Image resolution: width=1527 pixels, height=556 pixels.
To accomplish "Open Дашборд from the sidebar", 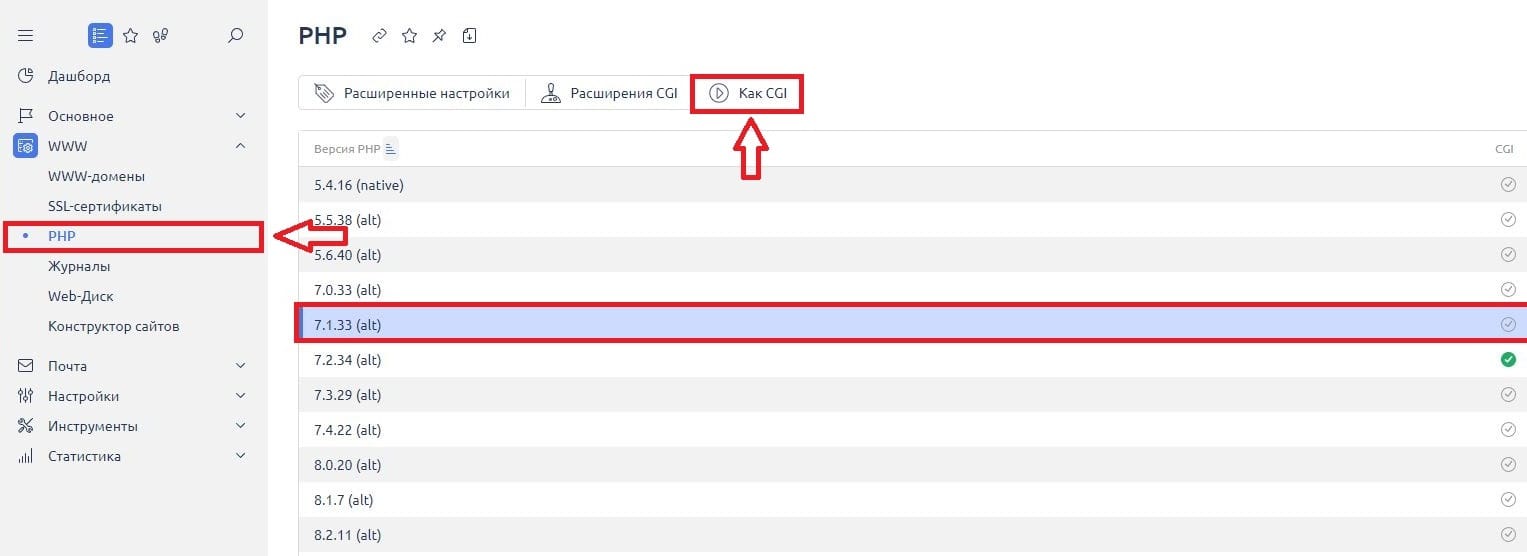I will 79,76.
